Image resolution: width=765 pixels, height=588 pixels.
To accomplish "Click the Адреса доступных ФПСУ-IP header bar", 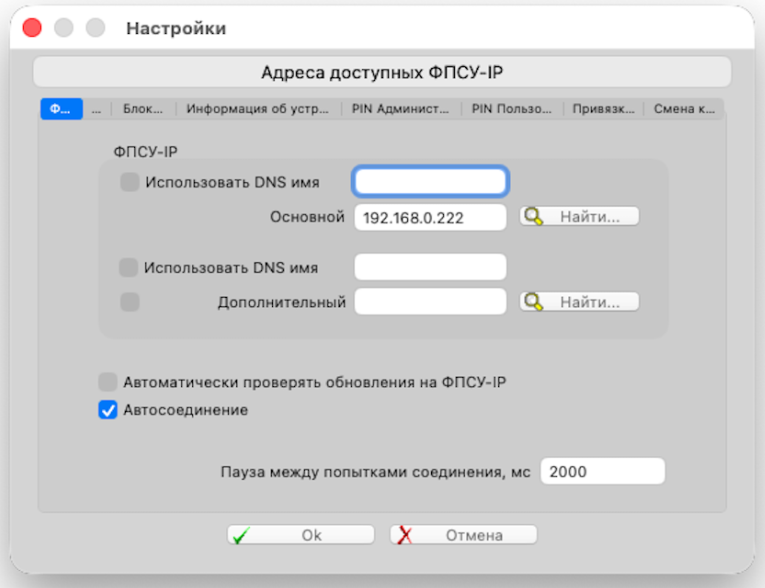I will point(382,72).
